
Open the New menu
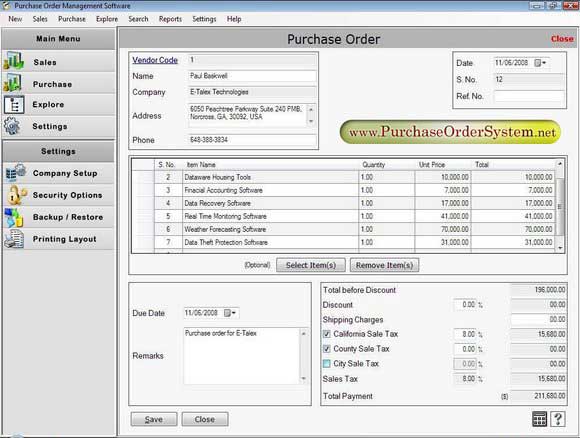pyautogui.click(x=15, y=19)
